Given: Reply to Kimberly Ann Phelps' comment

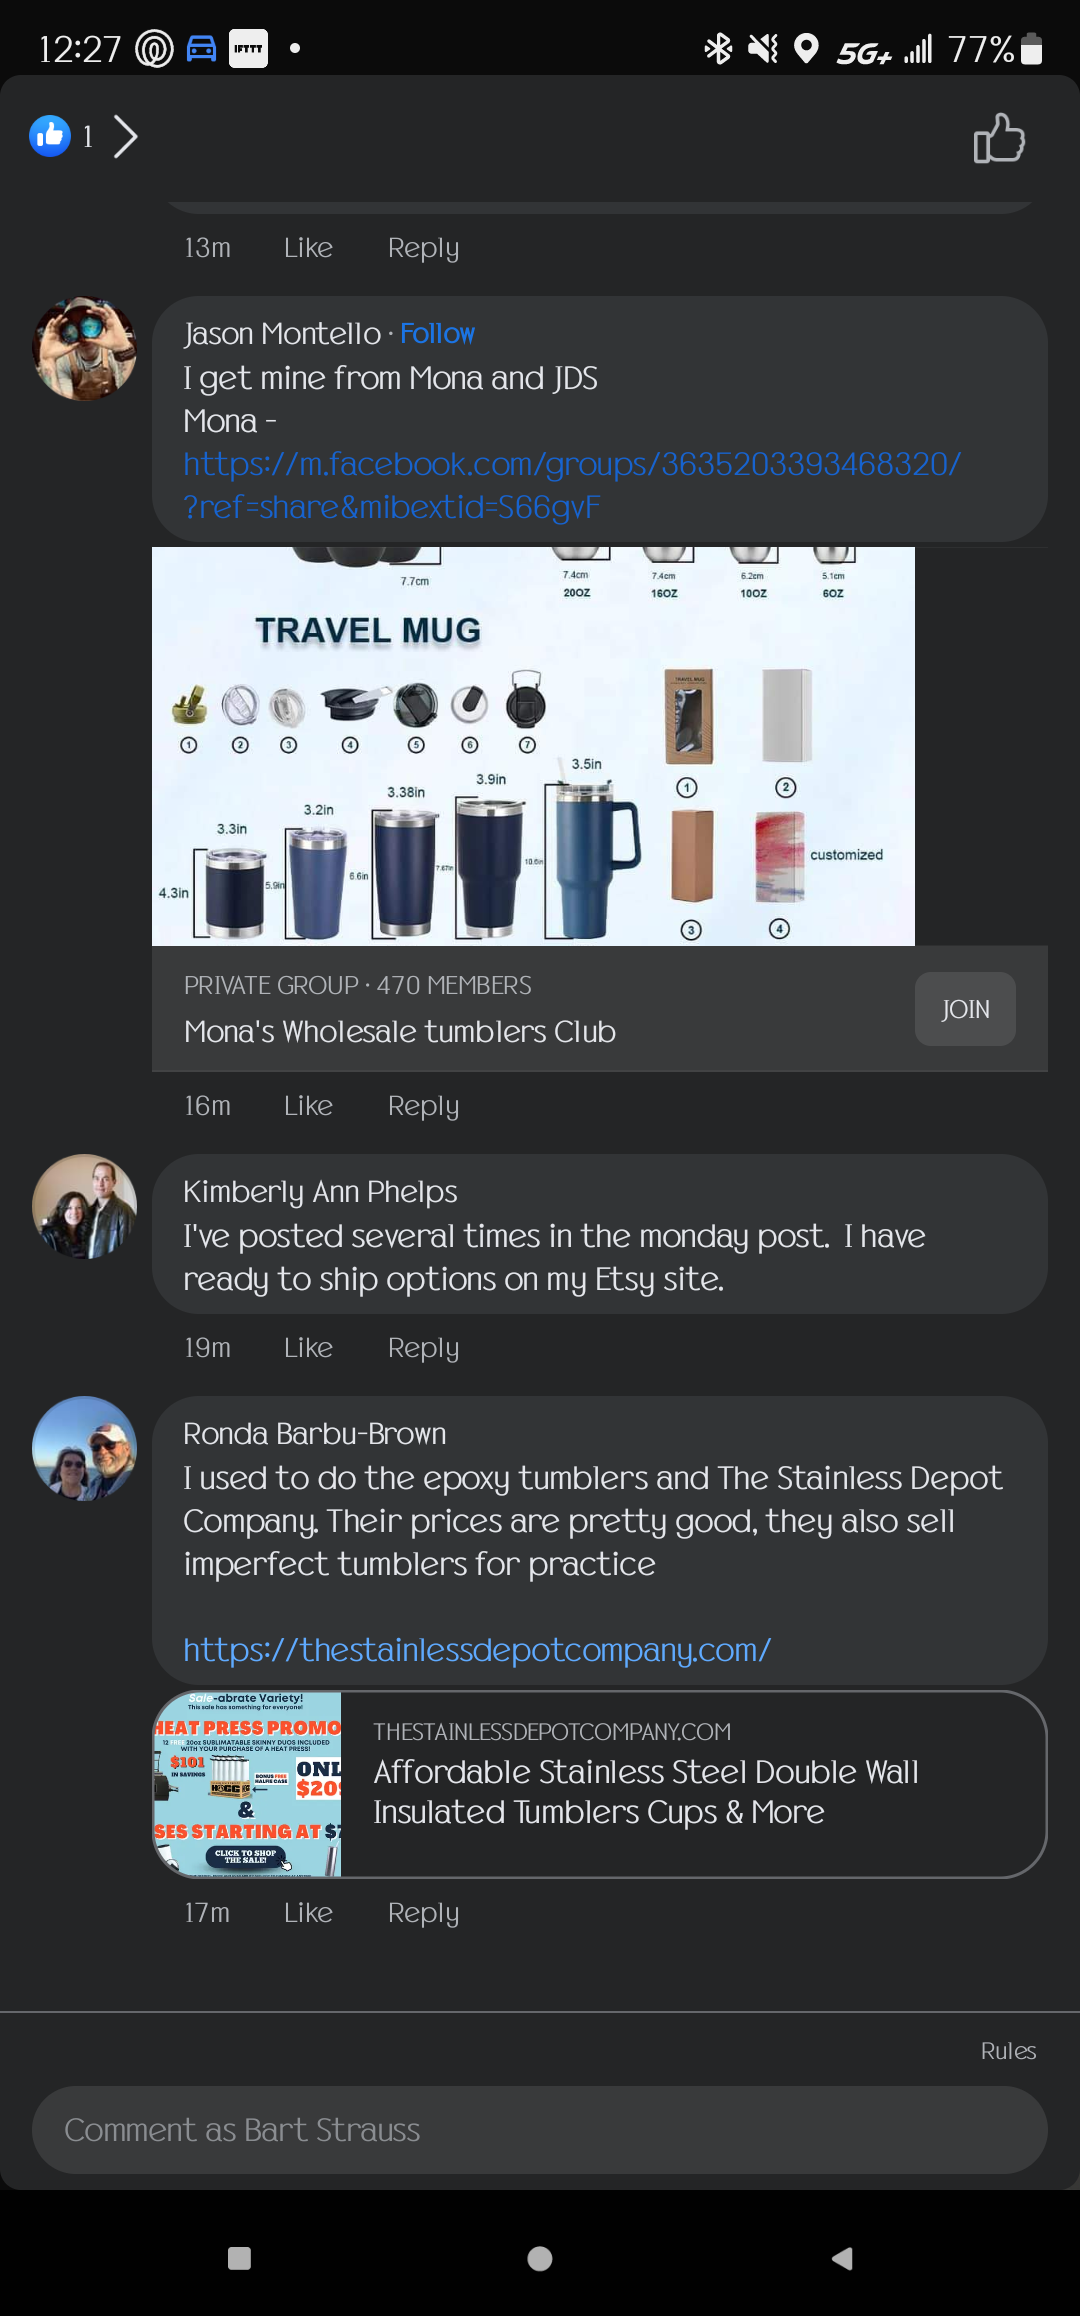Looking at the screenshot, I should 423,1348.
